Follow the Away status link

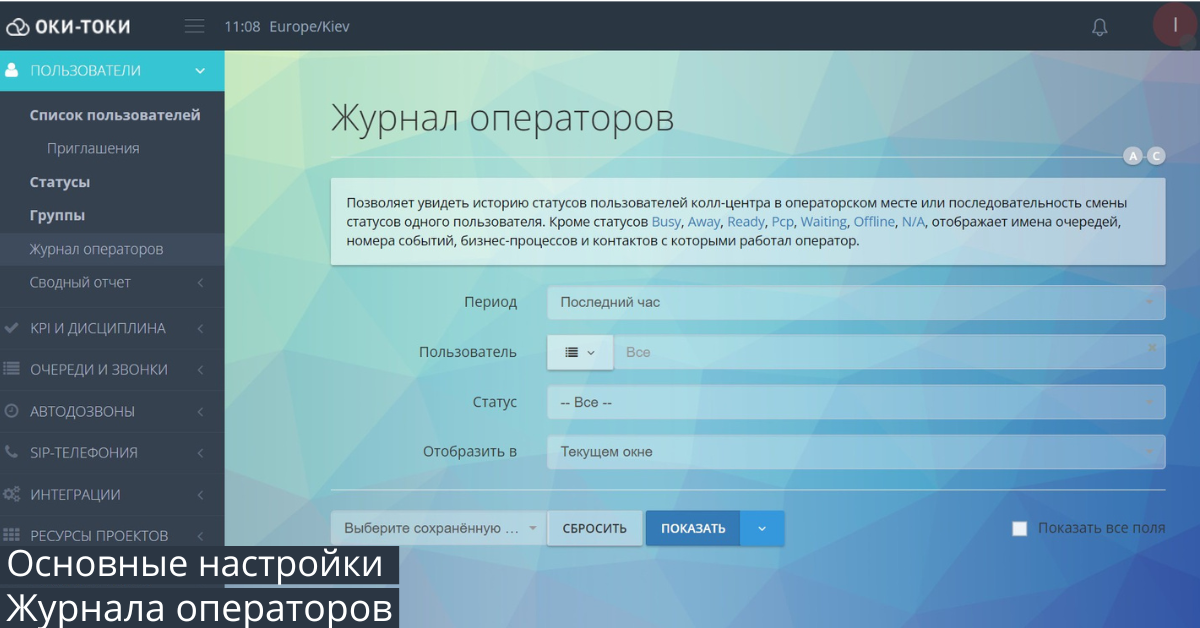tap(704, 222)
